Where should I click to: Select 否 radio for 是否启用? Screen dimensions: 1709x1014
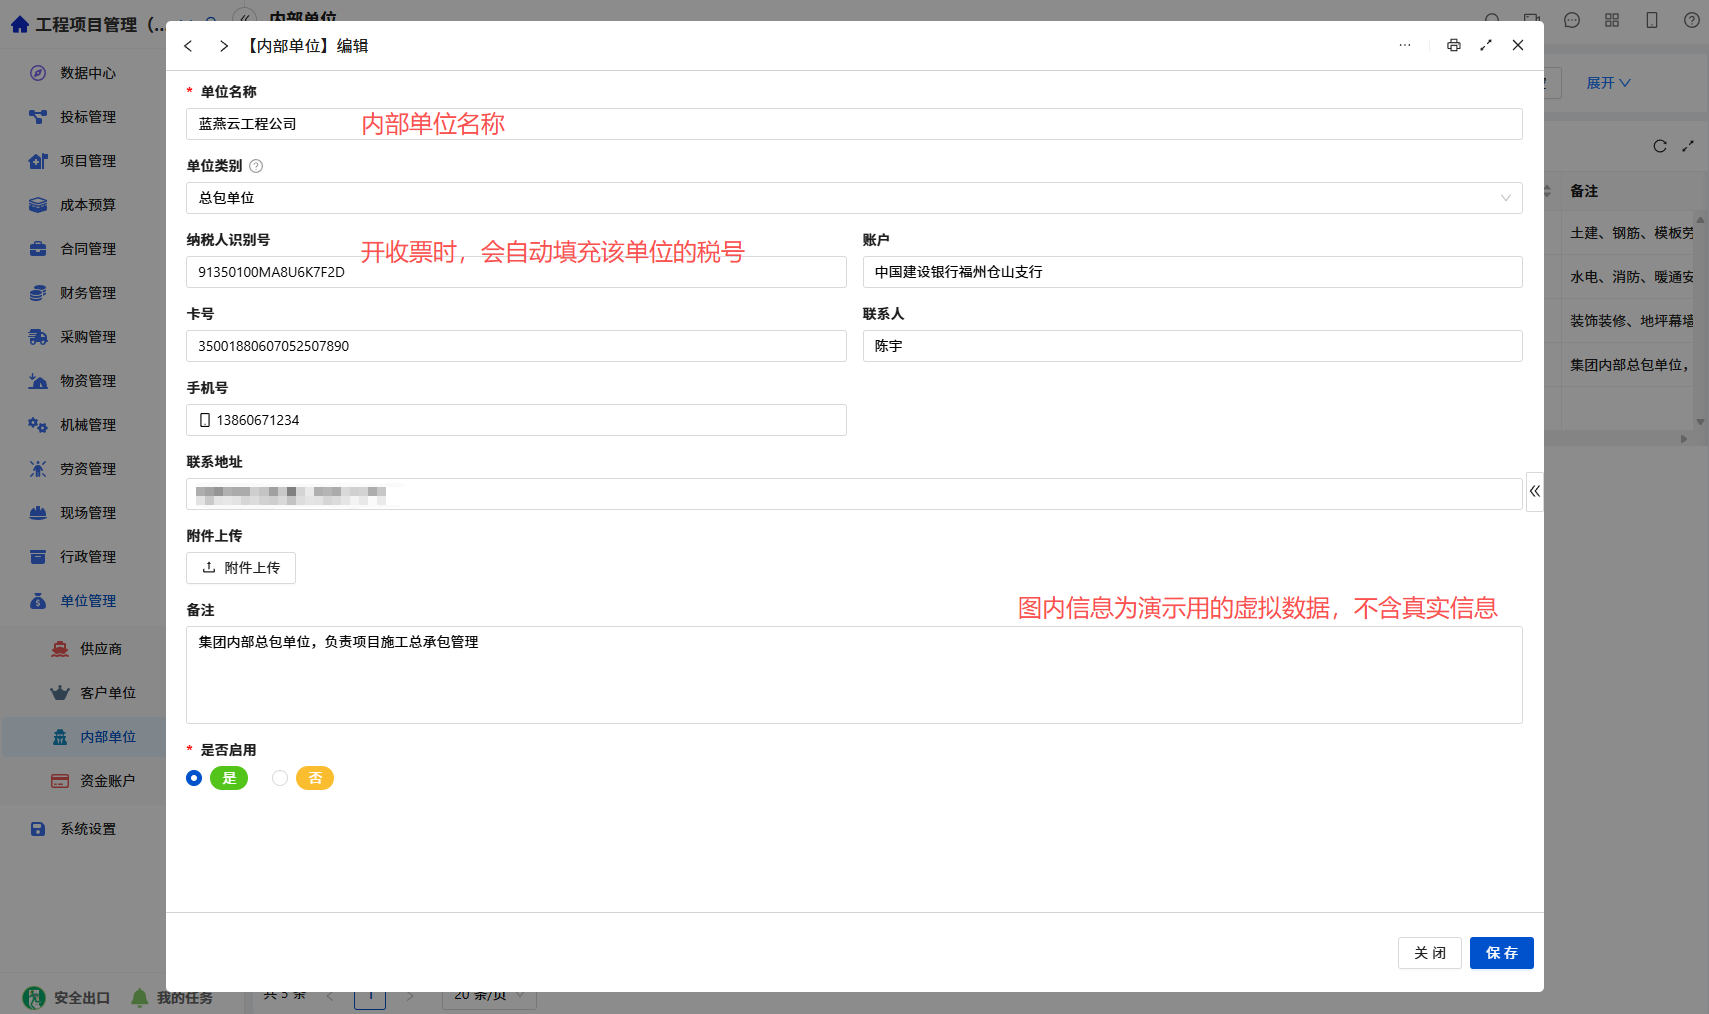point(280,778)
